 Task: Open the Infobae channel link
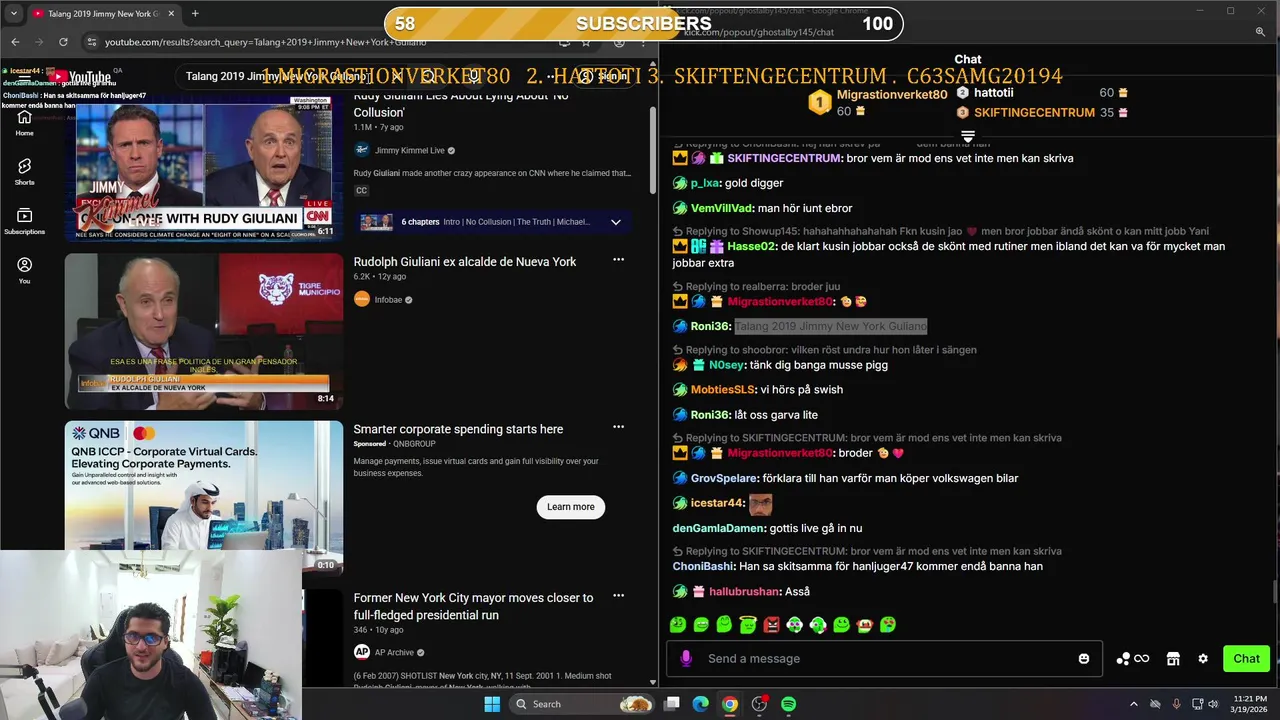click(x=388, y=299)
